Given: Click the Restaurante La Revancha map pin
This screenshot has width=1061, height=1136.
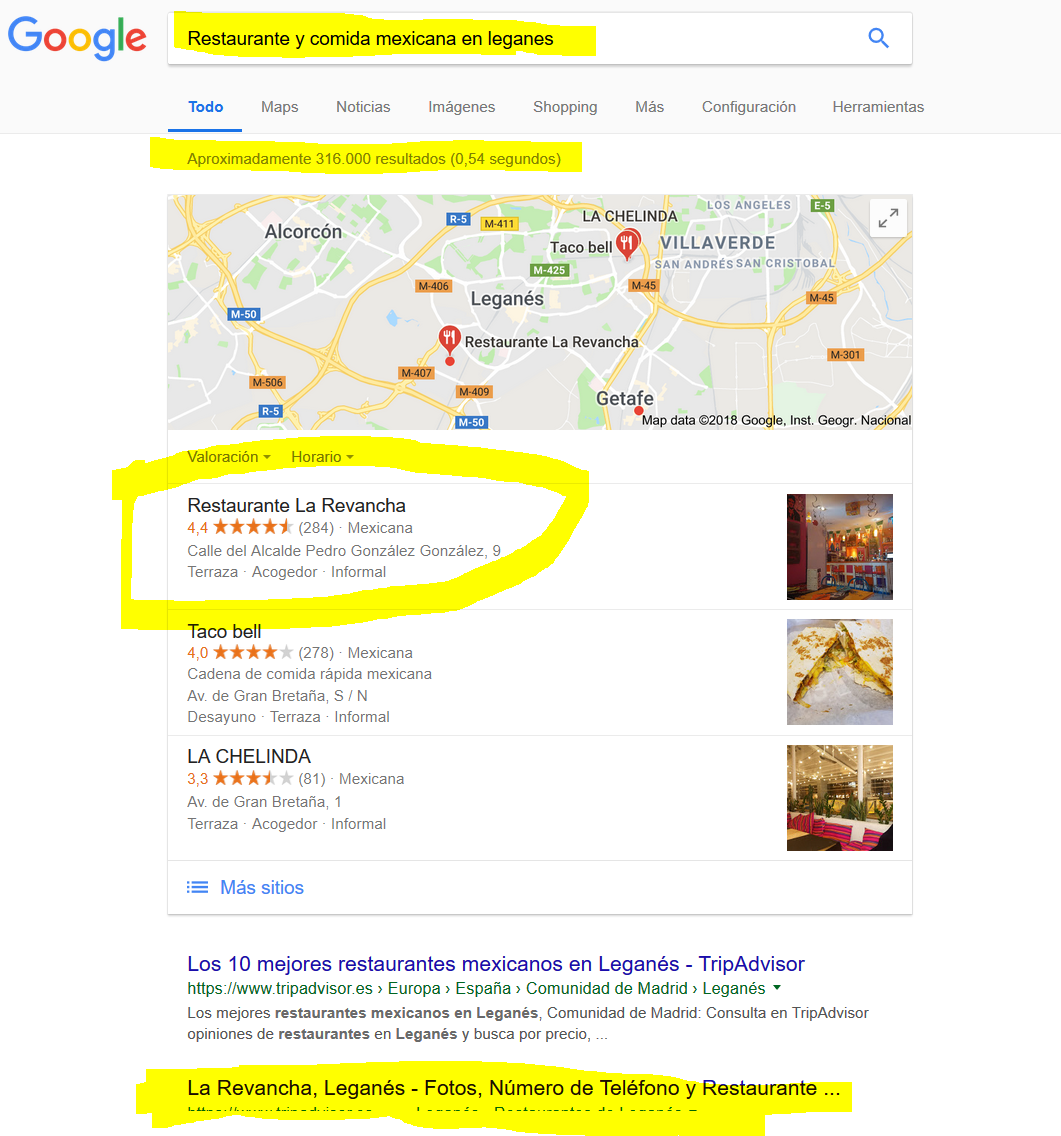Looking at the screenshot, I should pos(449,341).
